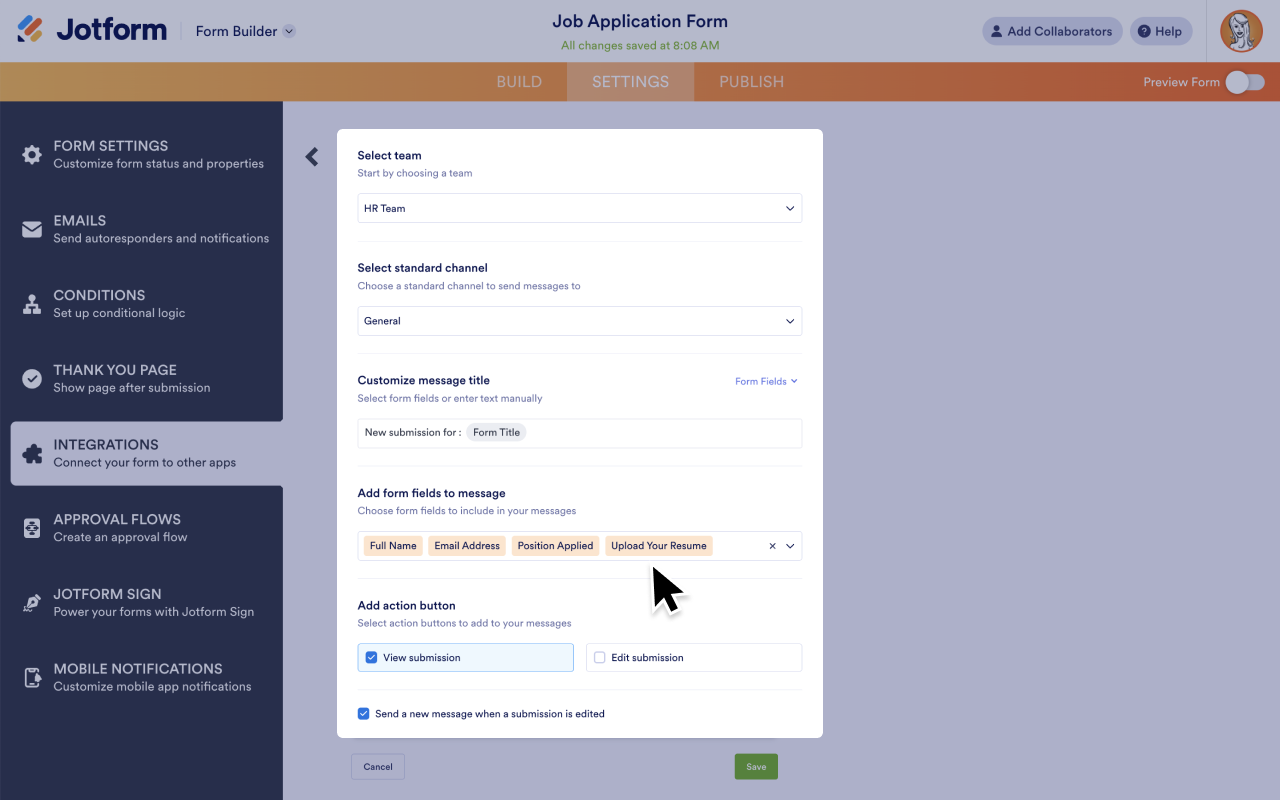Open the Form Settings gear icon

pyautogui.click(x=31, y=152)
